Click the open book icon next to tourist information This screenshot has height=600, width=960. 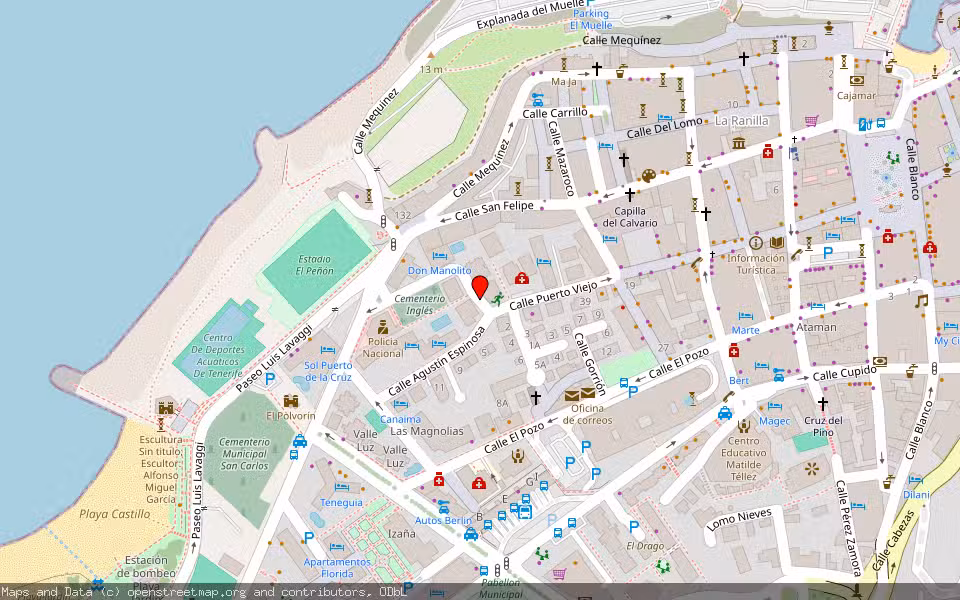tap(778, 242)
